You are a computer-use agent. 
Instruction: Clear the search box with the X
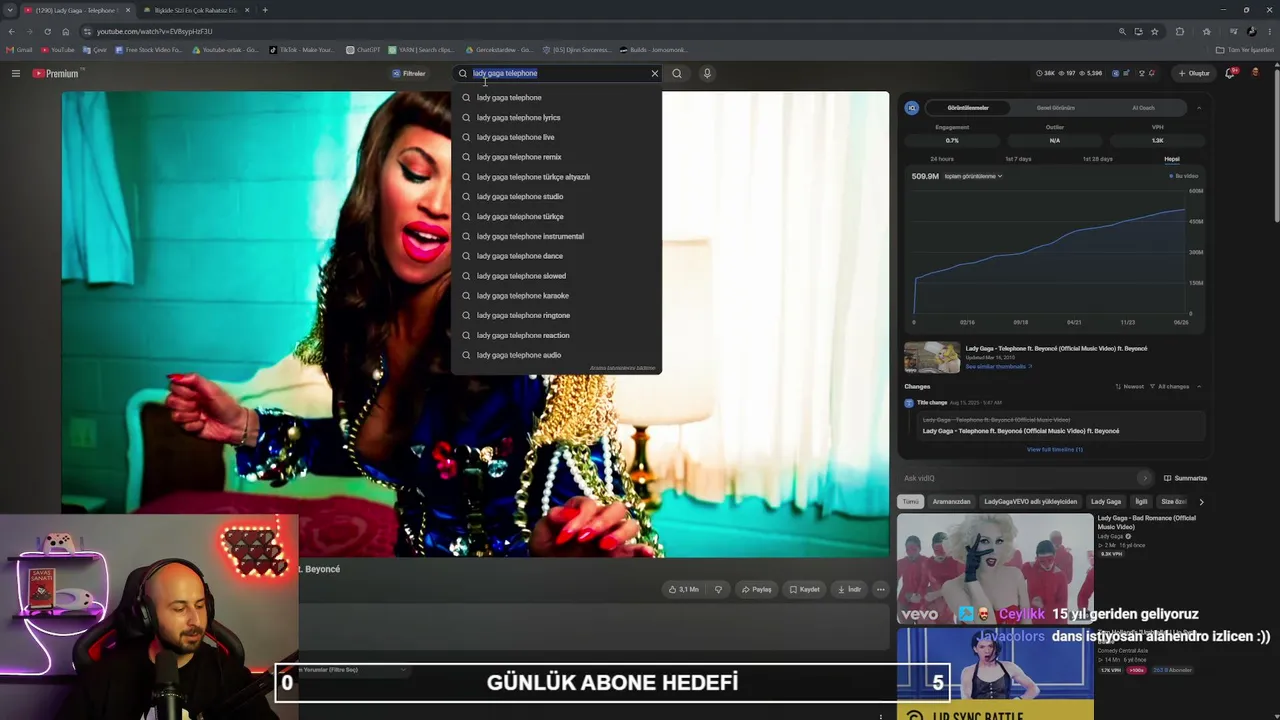(655, 73)
